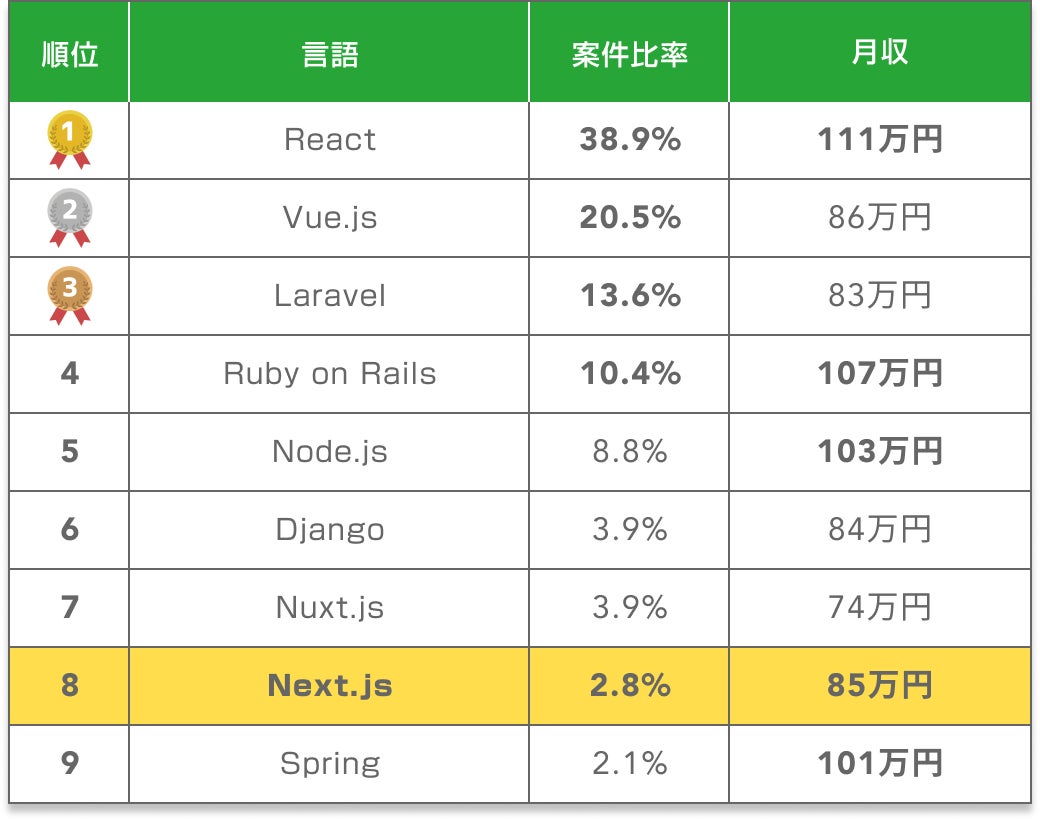The height and width of the screenshot is (820, 1040).
Task: Select the highlighted Next.js cell
Action: pyautogui.click(x=330, y=686)
